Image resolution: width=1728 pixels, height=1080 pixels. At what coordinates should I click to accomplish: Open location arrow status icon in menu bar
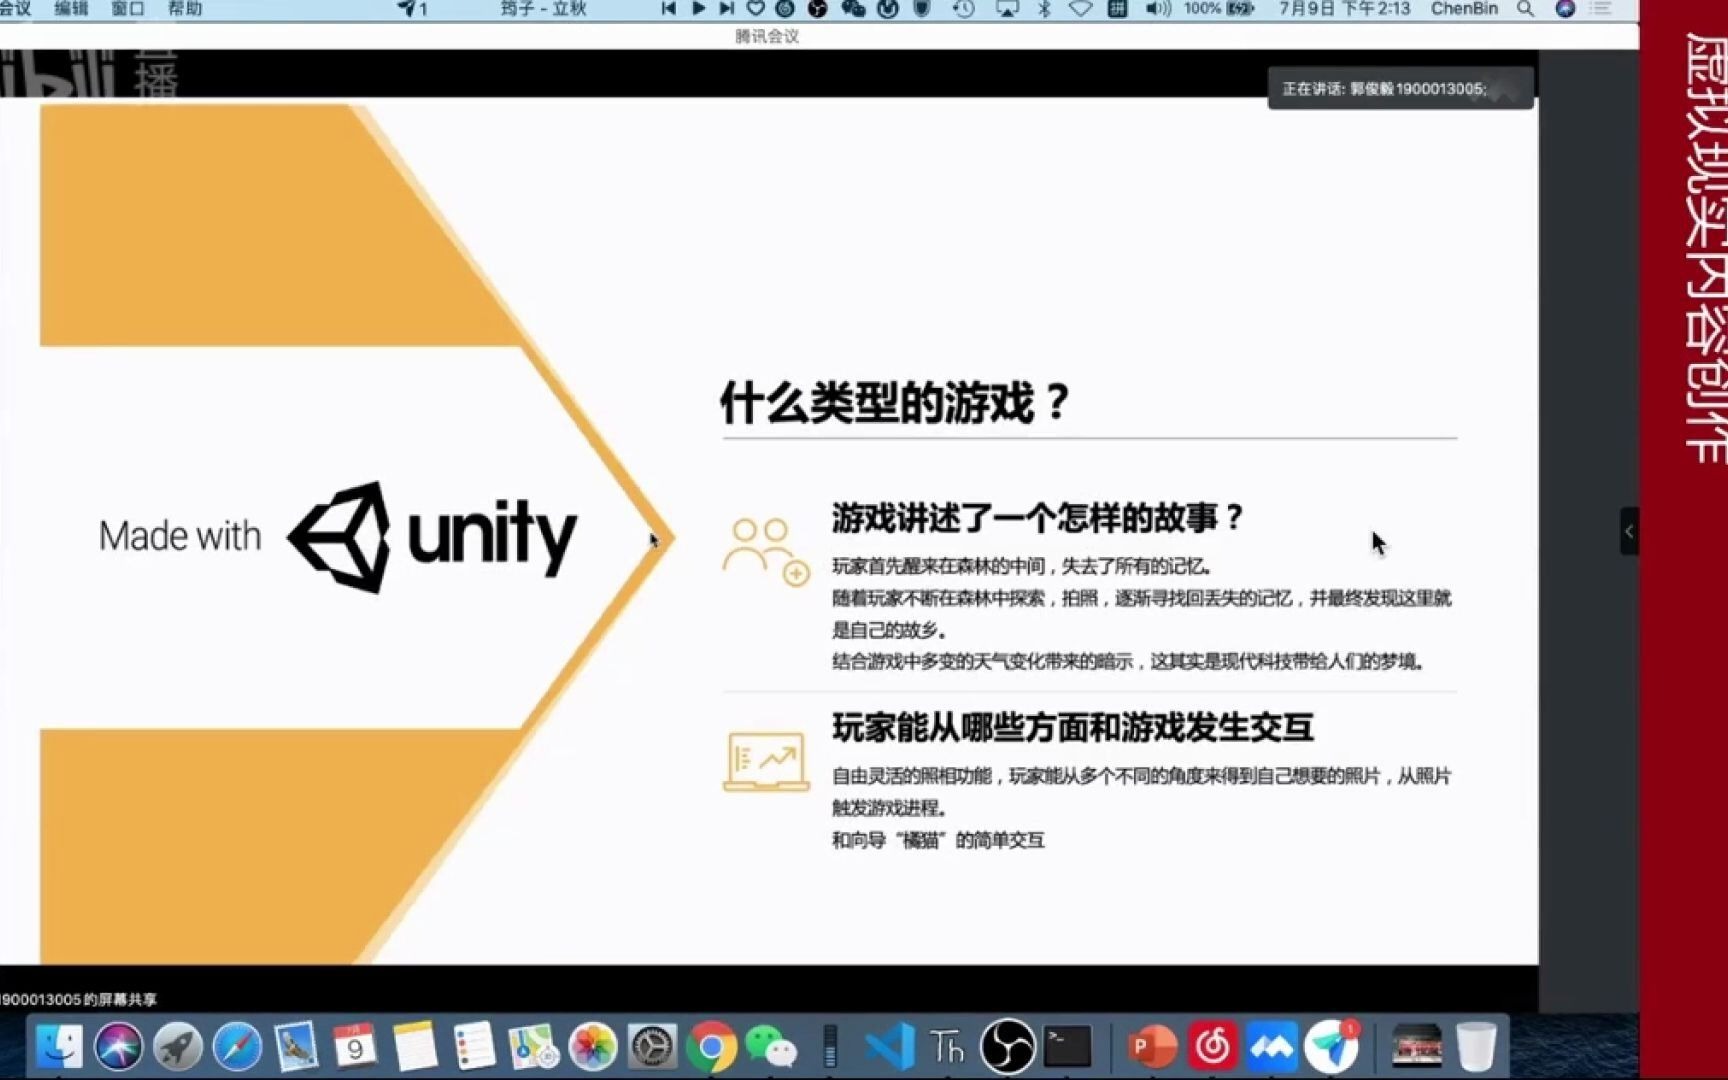click(x=406, y=9)
